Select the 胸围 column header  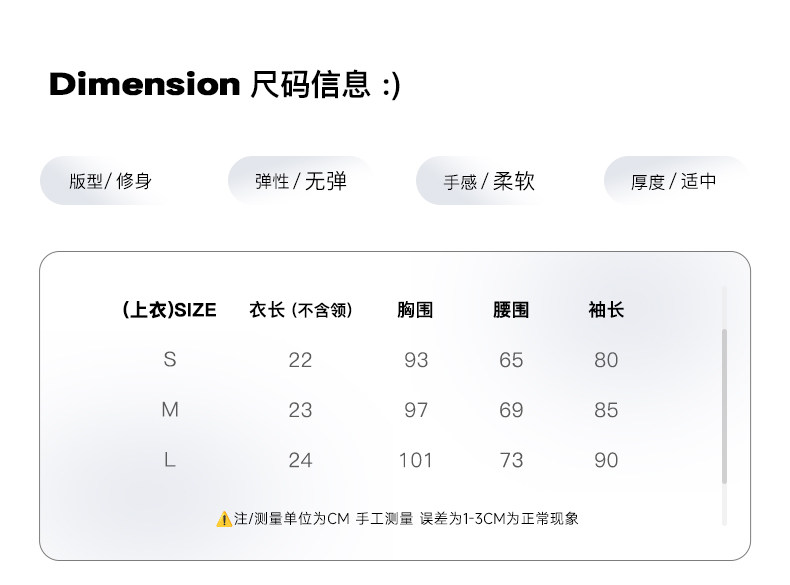click(415, 310)
